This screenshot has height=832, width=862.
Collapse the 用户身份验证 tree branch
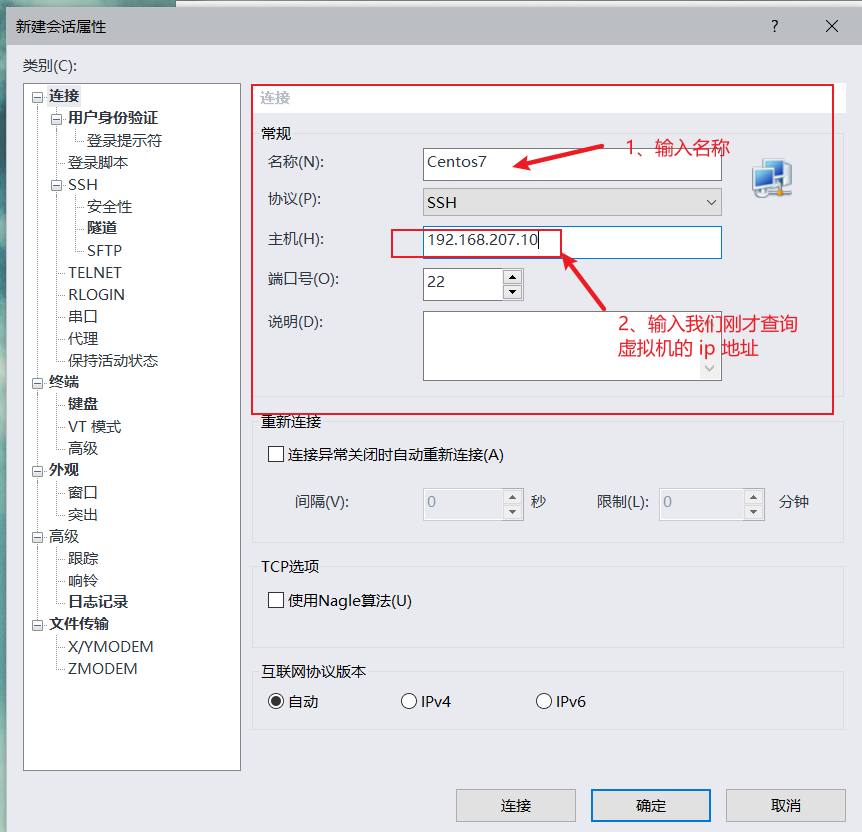click(57, 117)
